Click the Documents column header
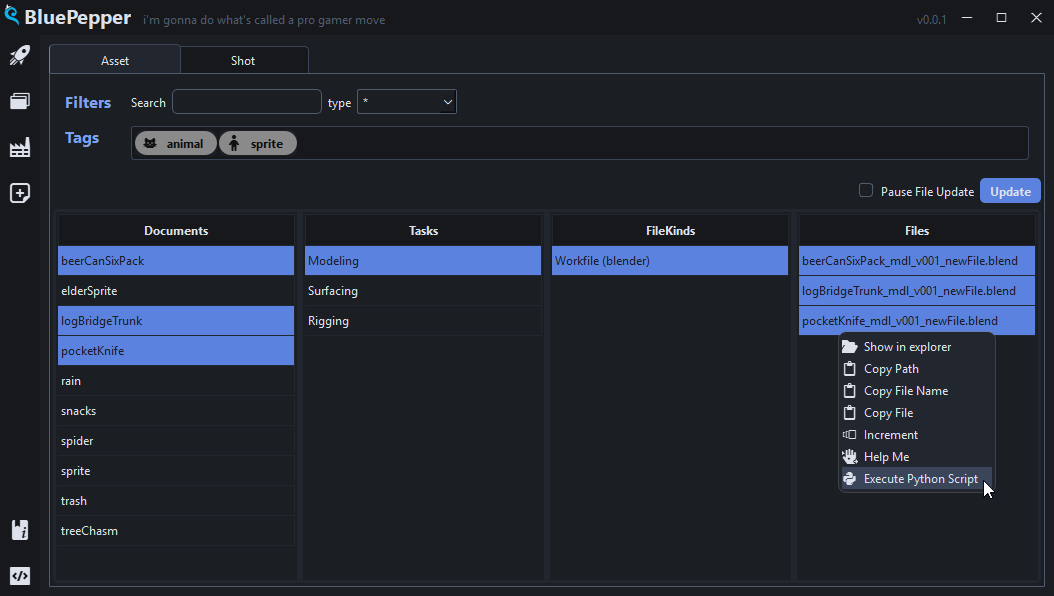Screen dimensions: 1054x596 (x=176, y=230)
